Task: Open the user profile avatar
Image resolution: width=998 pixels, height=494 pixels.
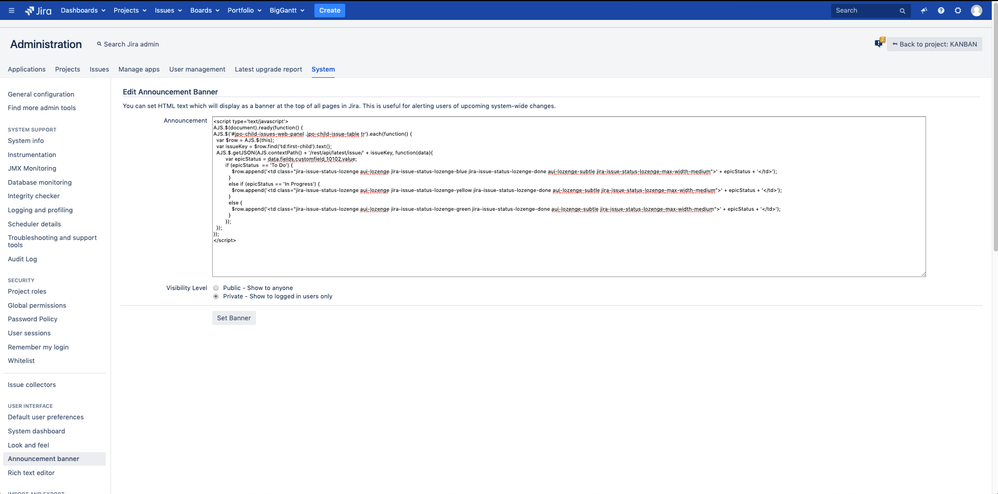Action: tap(976, 10)
